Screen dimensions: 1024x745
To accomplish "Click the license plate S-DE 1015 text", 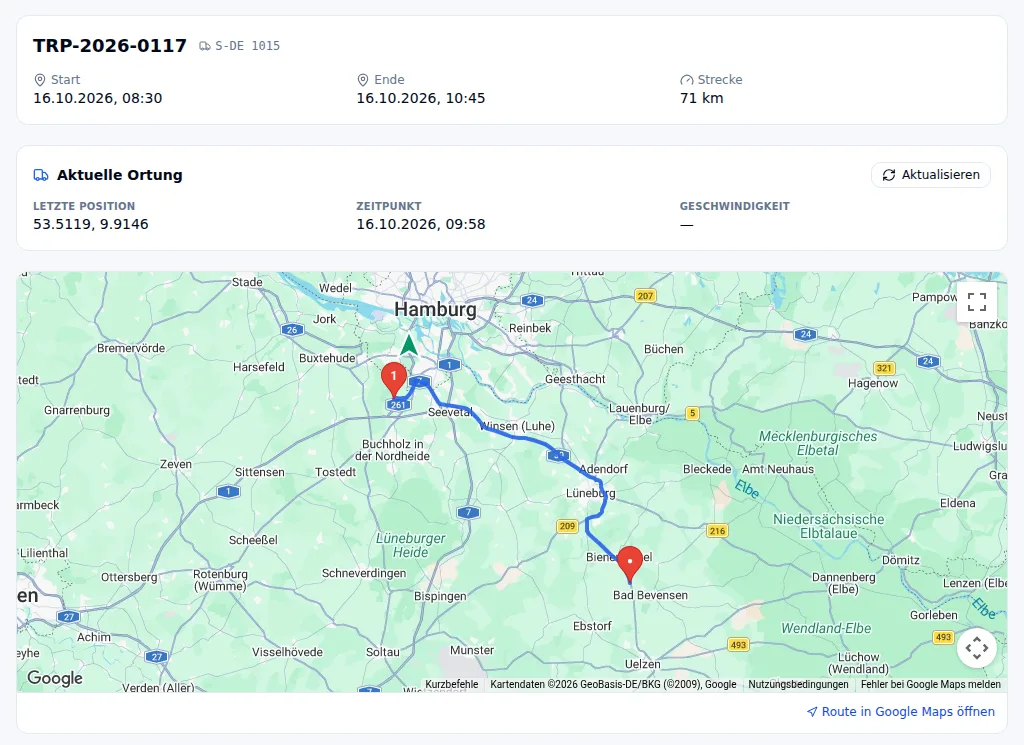I will click(248, 46).
